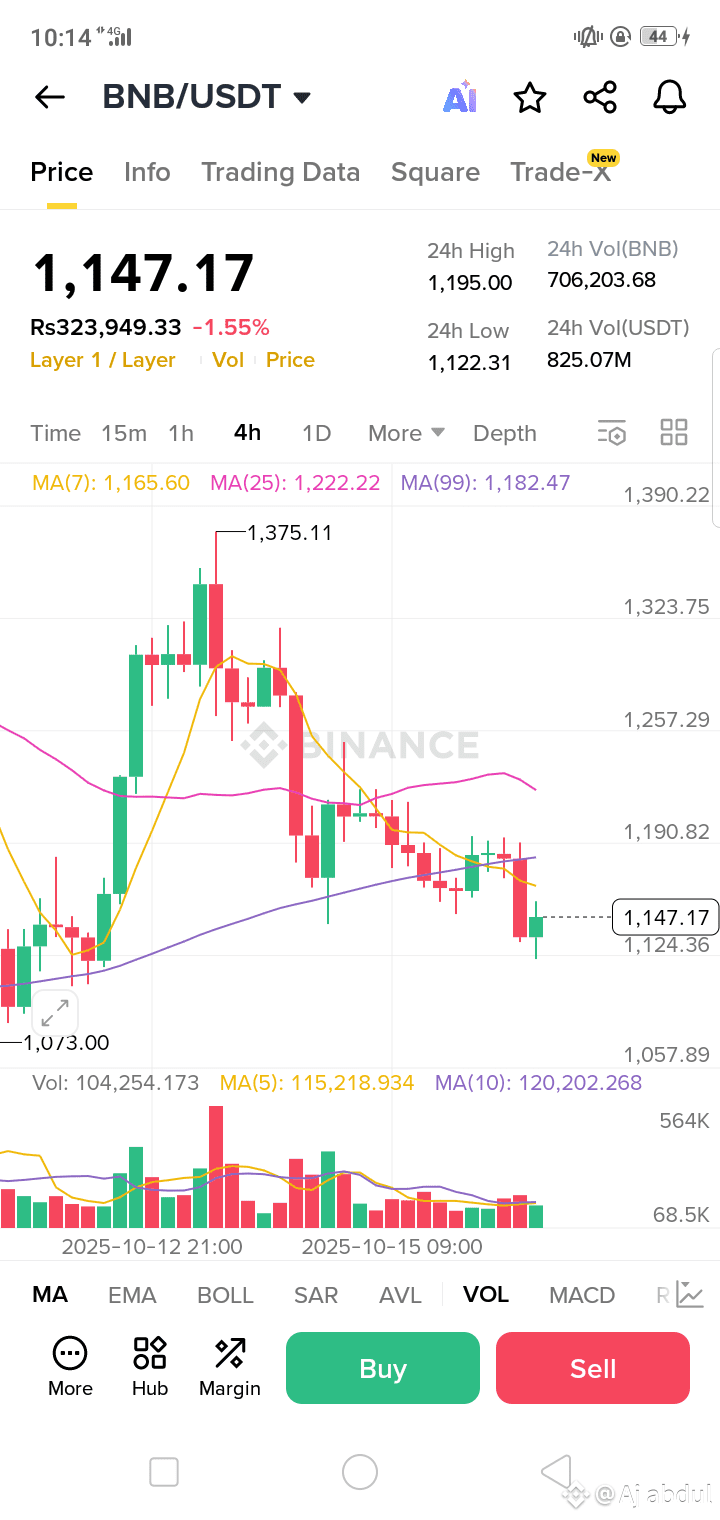Open the chart layout grid icon
This screenshot has width=720, height=1520.
tap(674, 432)
